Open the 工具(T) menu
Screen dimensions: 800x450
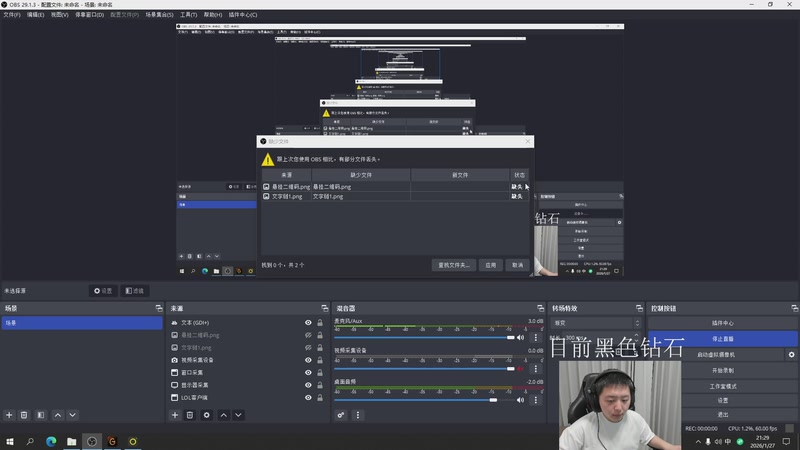pyautogui.click(x=188, y=15)
